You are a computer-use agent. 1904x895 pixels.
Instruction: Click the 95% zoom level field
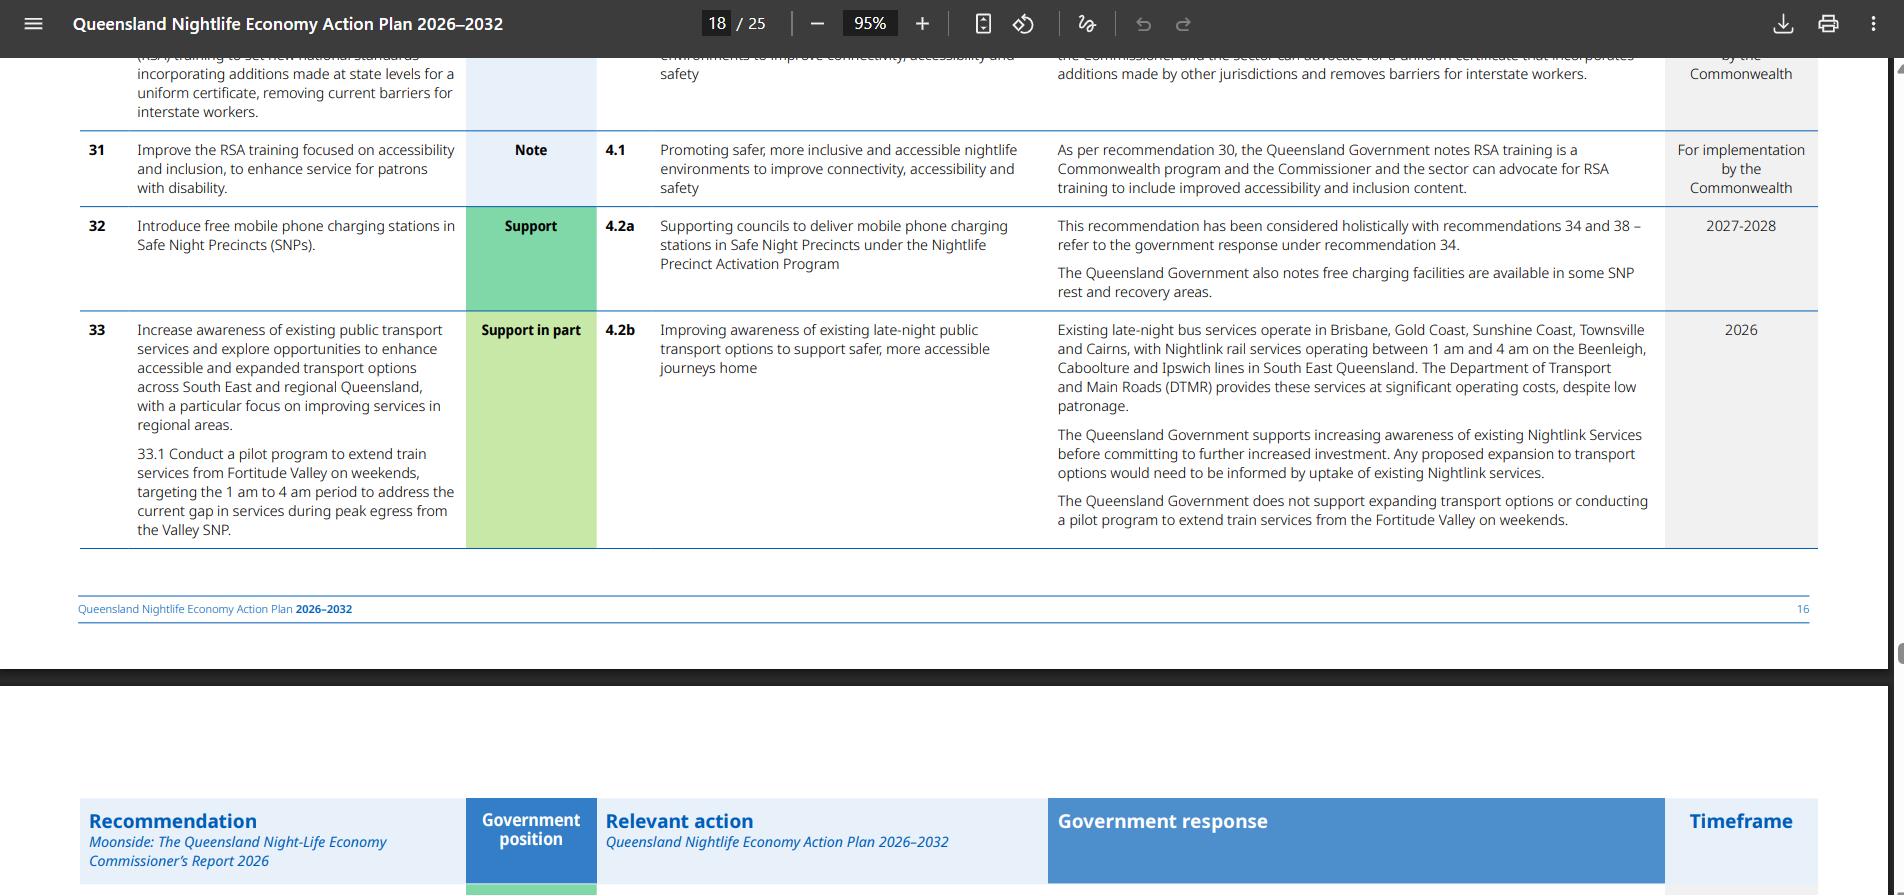point(870,24)
